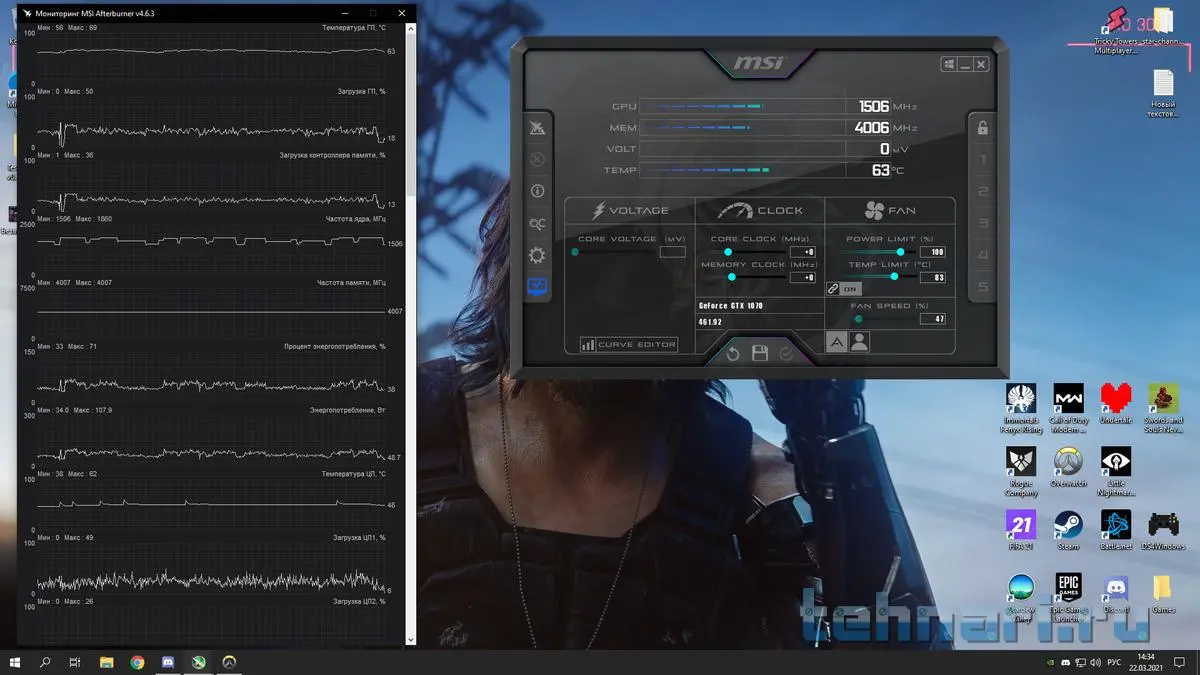The height and width of the screenshot is (675, 1200).
Task: Select profile slot 5
Action: pos(982,288)
